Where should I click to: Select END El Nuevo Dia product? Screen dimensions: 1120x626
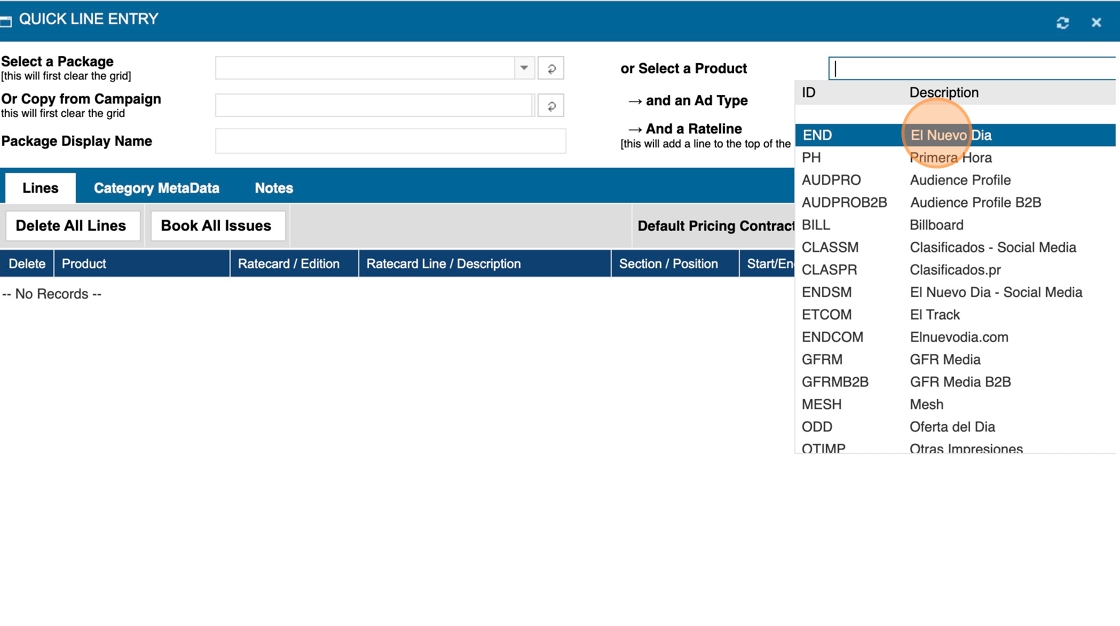tap(955, 135)
